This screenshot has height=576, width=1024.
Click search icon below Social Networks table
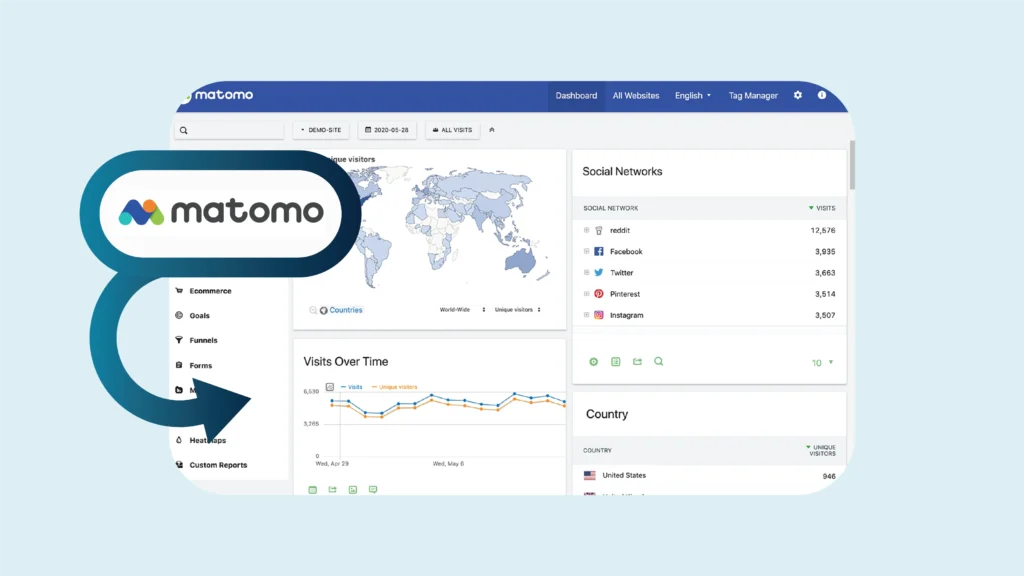[x=658, y=362]
